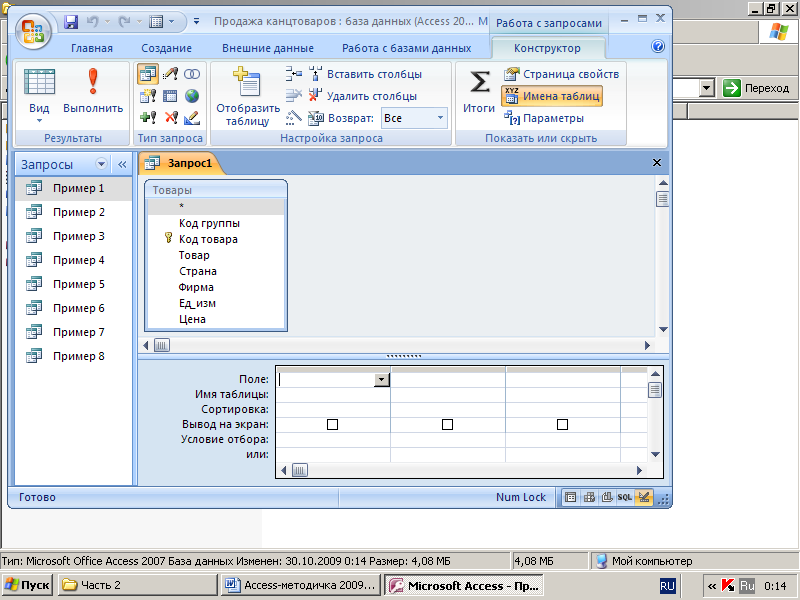
Task: Open dropdown arrow beside quick access table icon
Action: (x=171, y=22)
